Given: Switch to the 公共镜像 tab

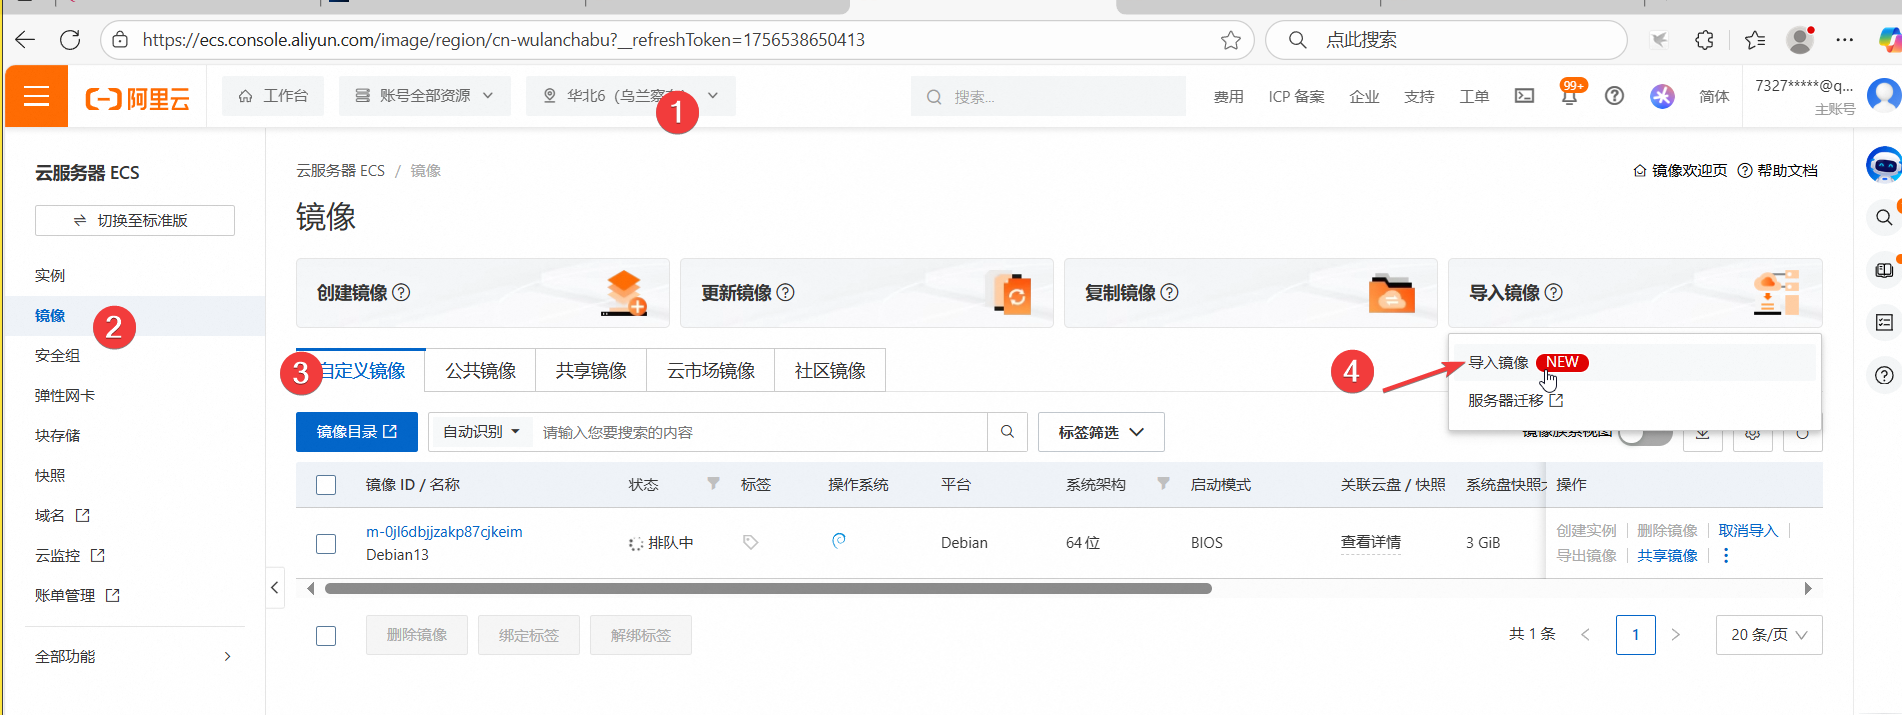Looking at the screenshot, I should pyautogui.click(x=480, y=371).
